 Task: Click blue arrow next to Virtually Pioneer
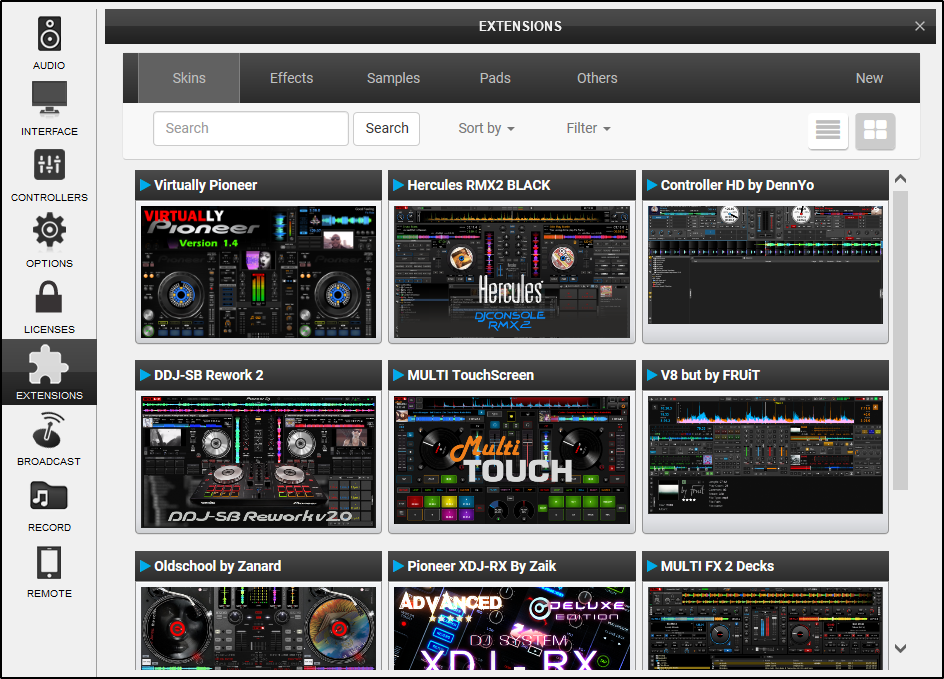click(145, 185)
